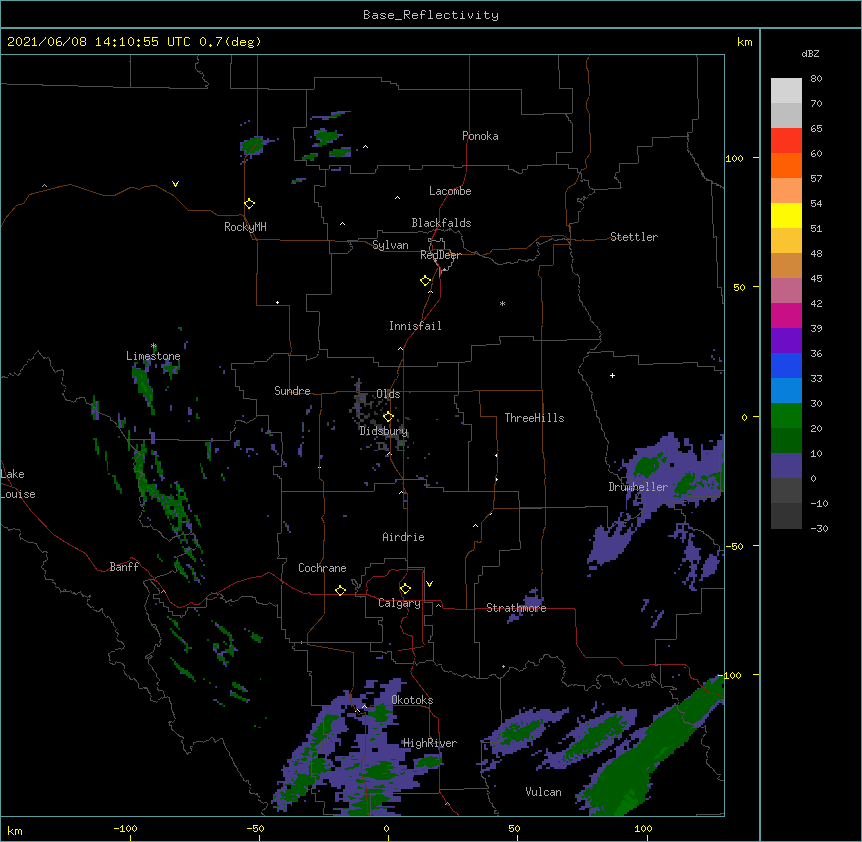Pick the lightest gray swatch at legend top

click(786, 90)
